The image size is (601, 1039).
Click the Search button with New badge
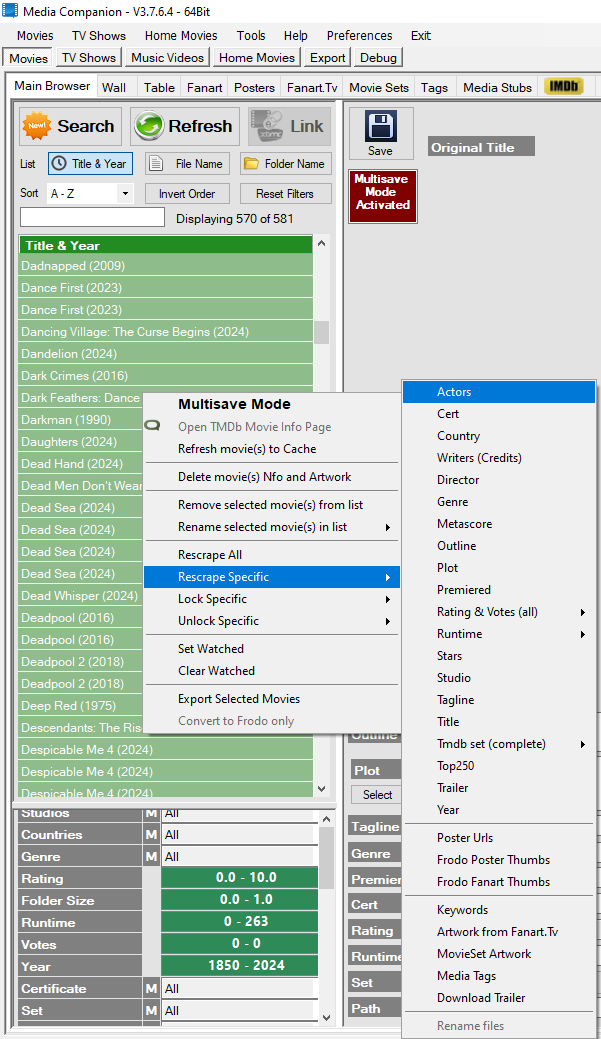point(70,126)
